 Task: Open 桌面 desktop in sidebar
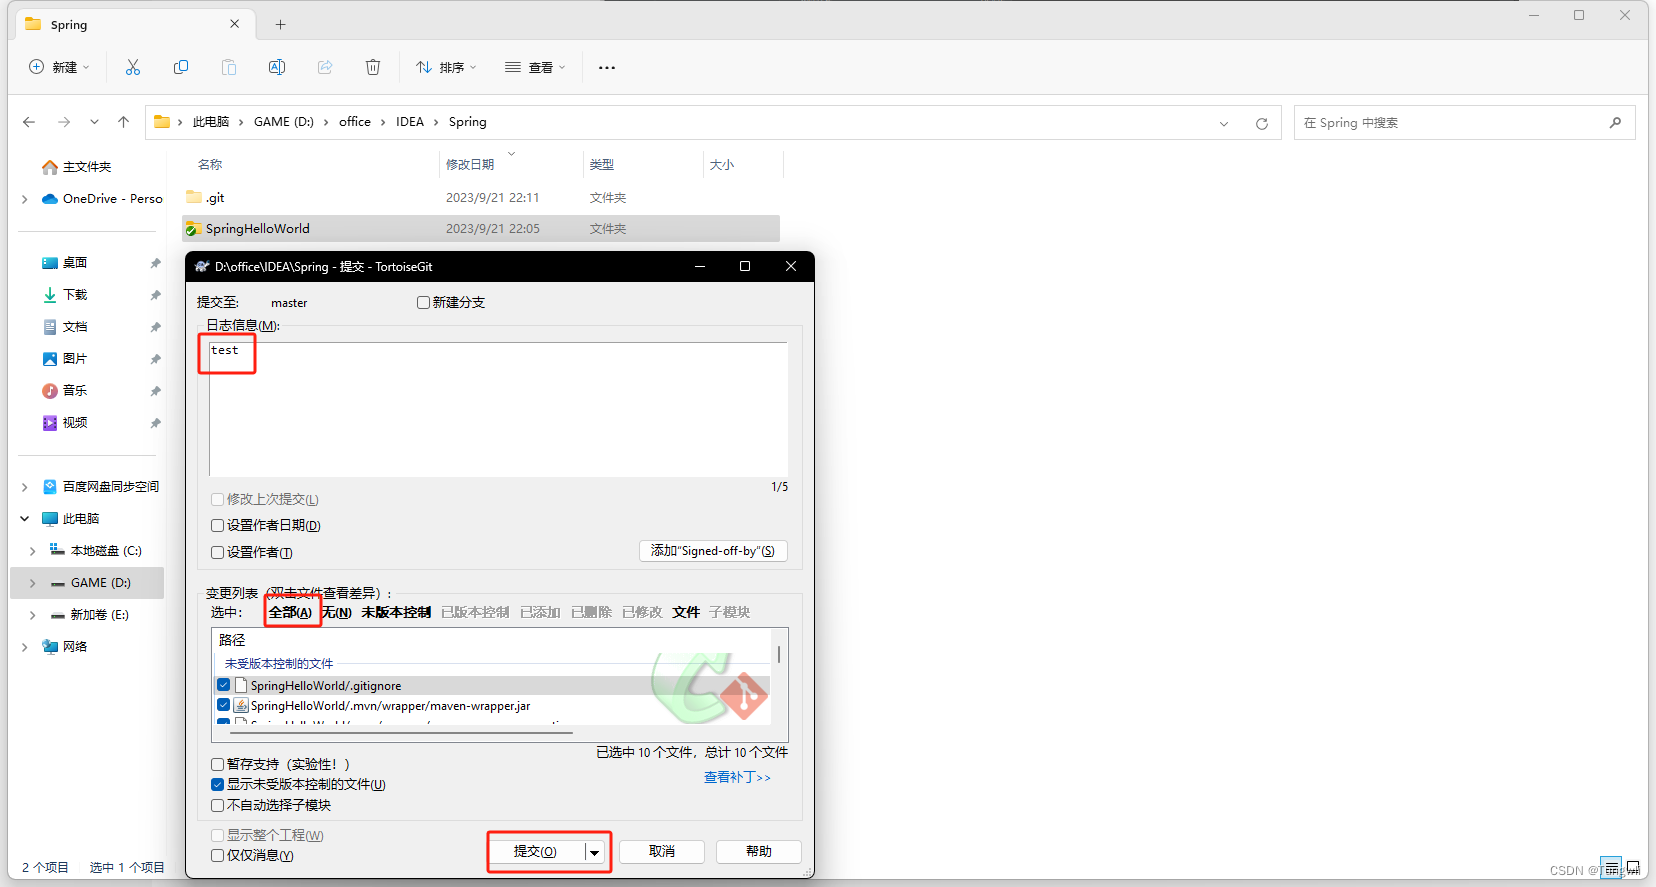pyautogui.click(x=65, y=263)
